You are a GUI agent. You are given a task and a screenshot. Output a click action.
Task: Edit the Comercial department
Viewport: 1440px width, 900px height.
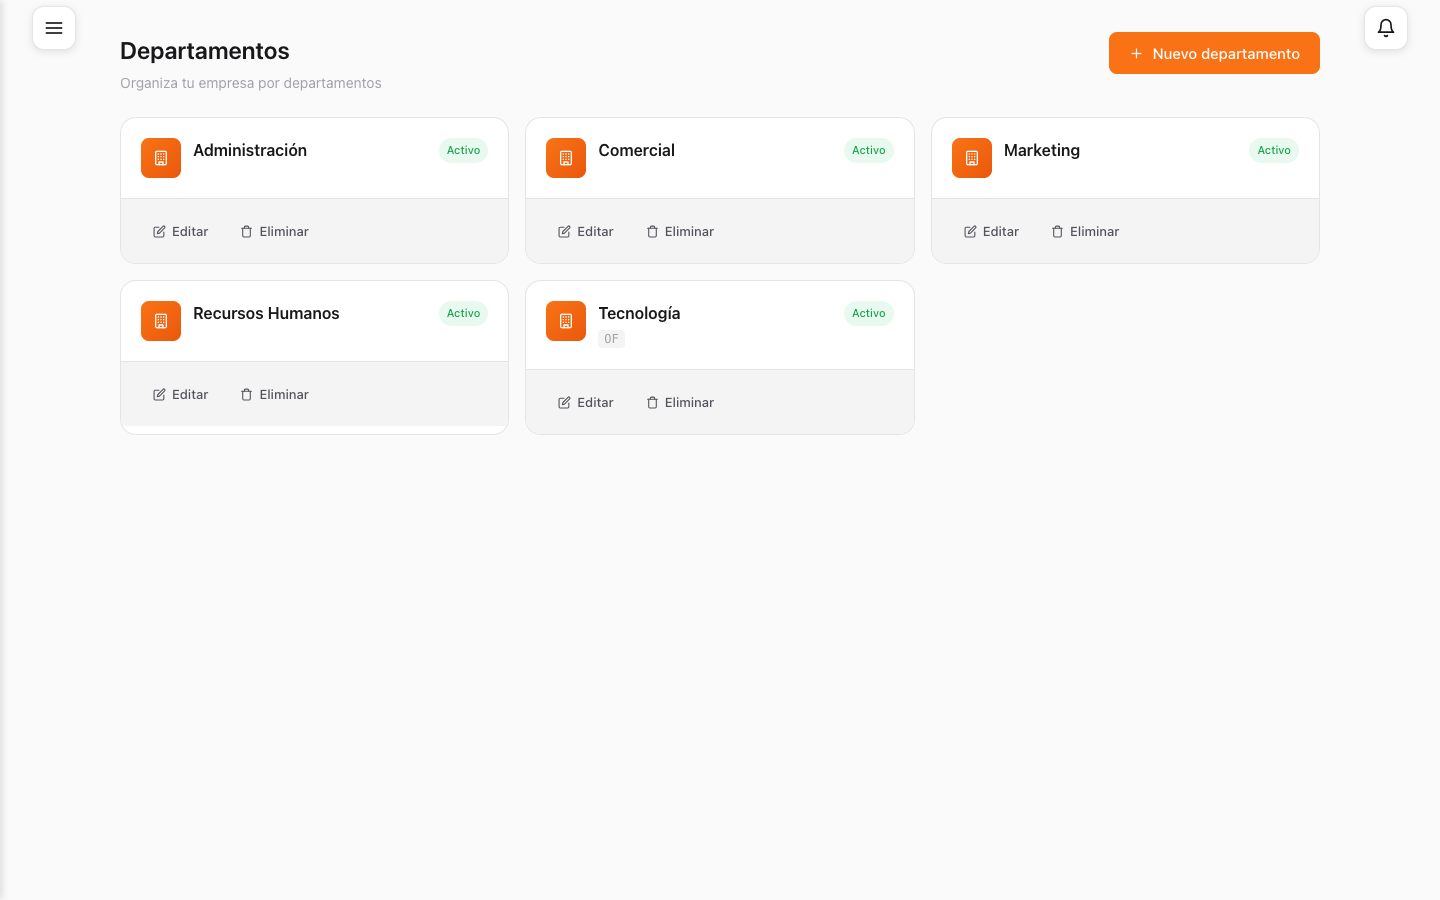click(x=586, y=231)
